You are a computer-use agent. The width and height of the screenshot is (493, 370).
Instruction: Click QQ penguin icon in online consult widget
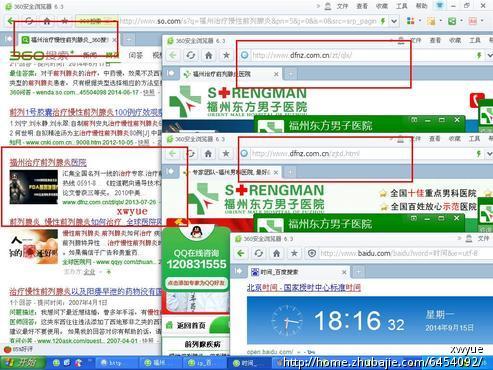[x=196, y=232]
